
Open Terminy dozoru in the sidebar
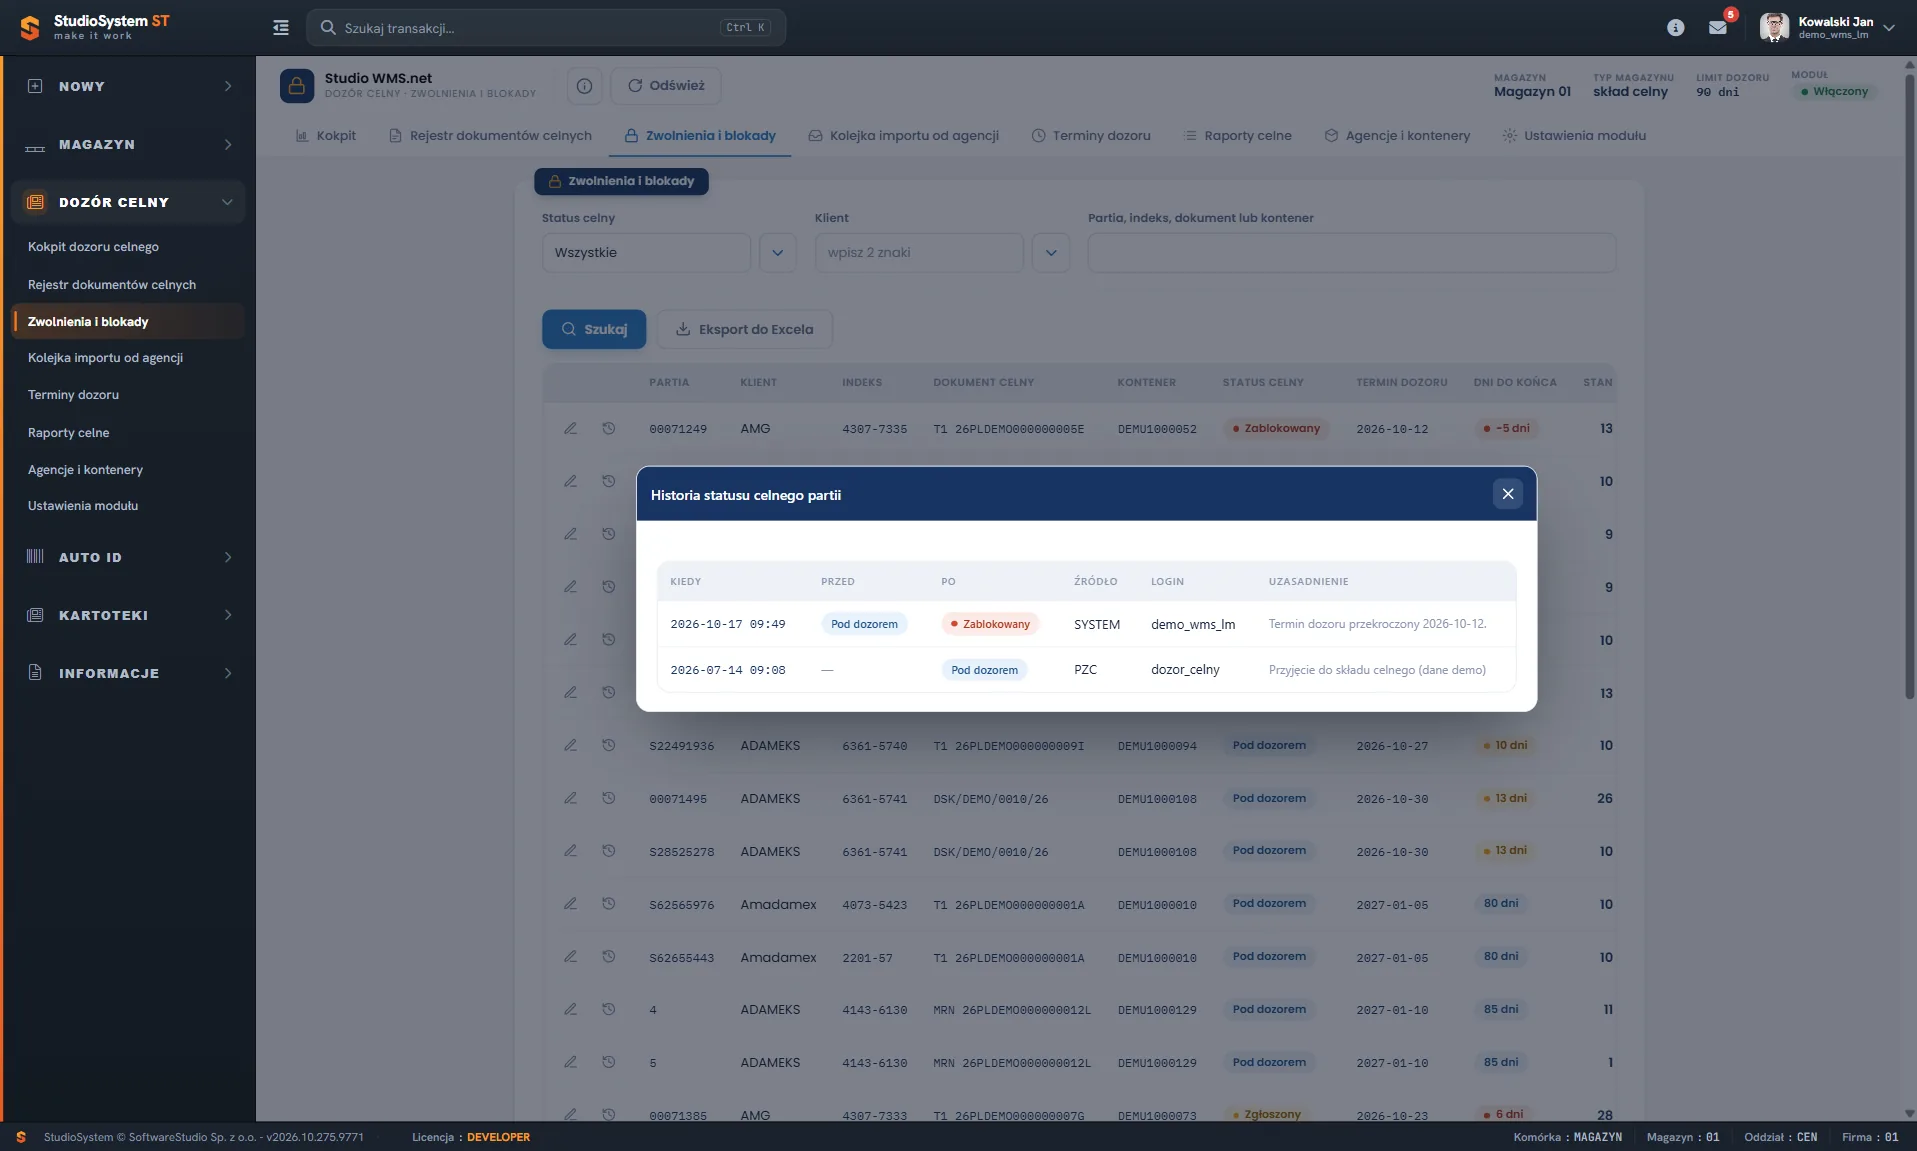(73, 395)
